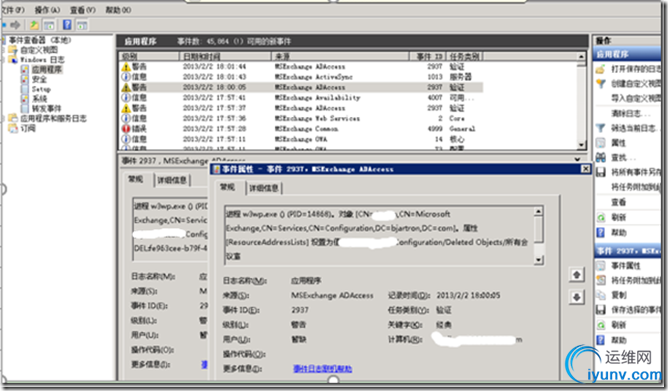Toggle the show/hide action pane toolbar icon
This screenshot has width=668, height=391.
82,25
